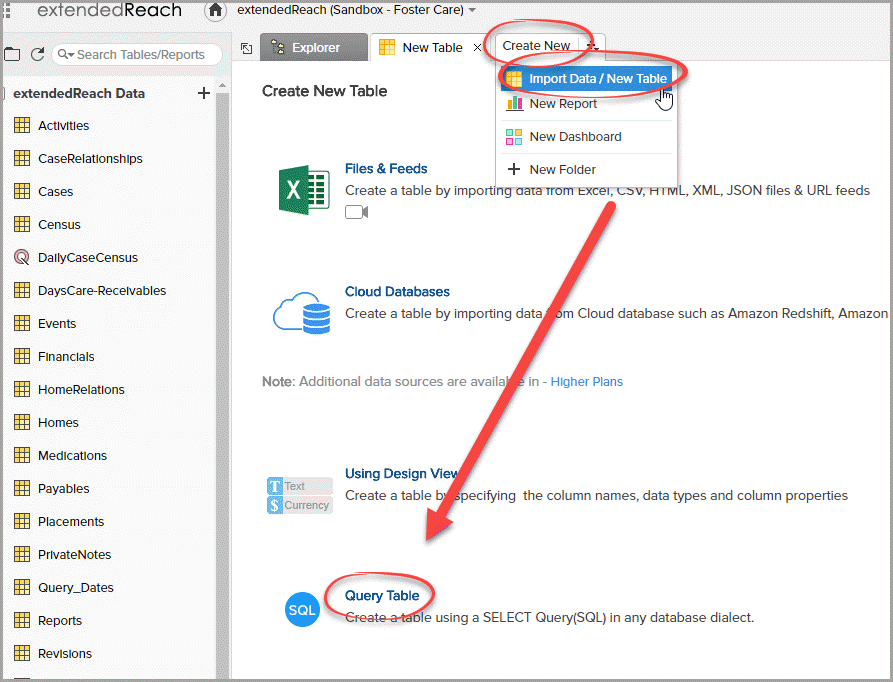Click the Events table icon
The height and width of the screenshot is (682, 893).
pos(22,323)
